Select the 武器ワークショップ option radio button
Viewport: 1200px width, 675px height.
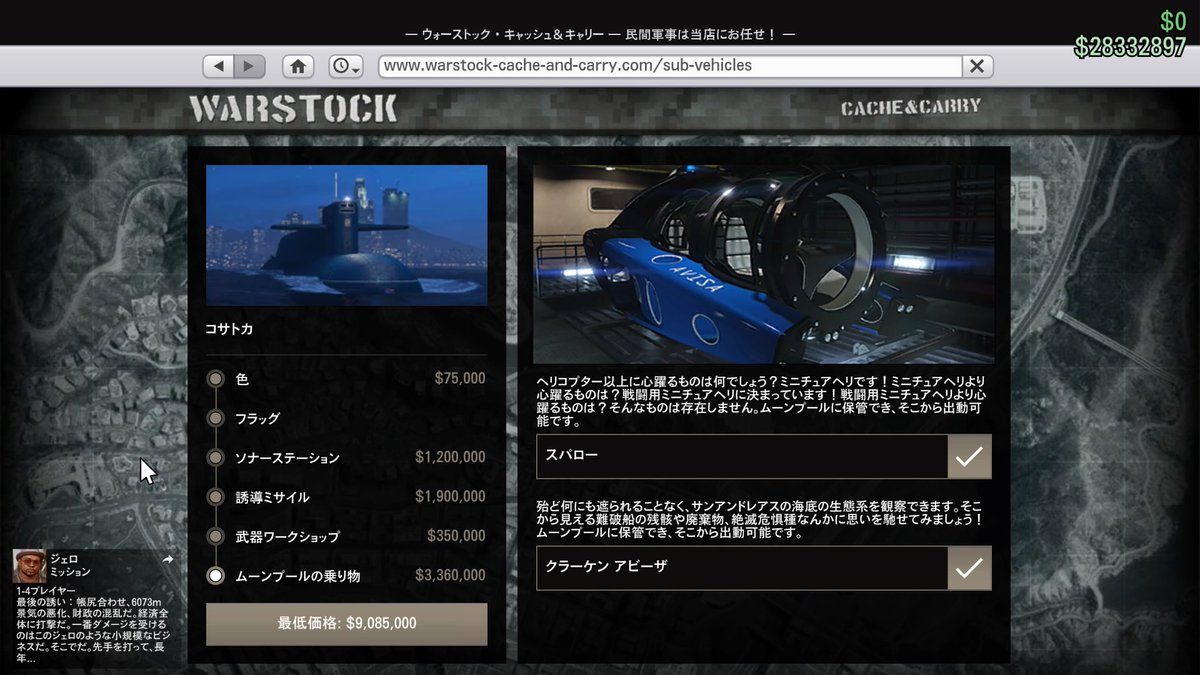[215, 536]
